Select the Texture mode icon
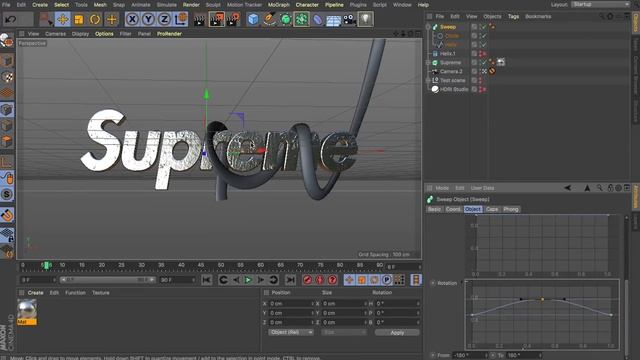Image resolution: width=640 pixels, height=360 pixels. click(7, 77)
